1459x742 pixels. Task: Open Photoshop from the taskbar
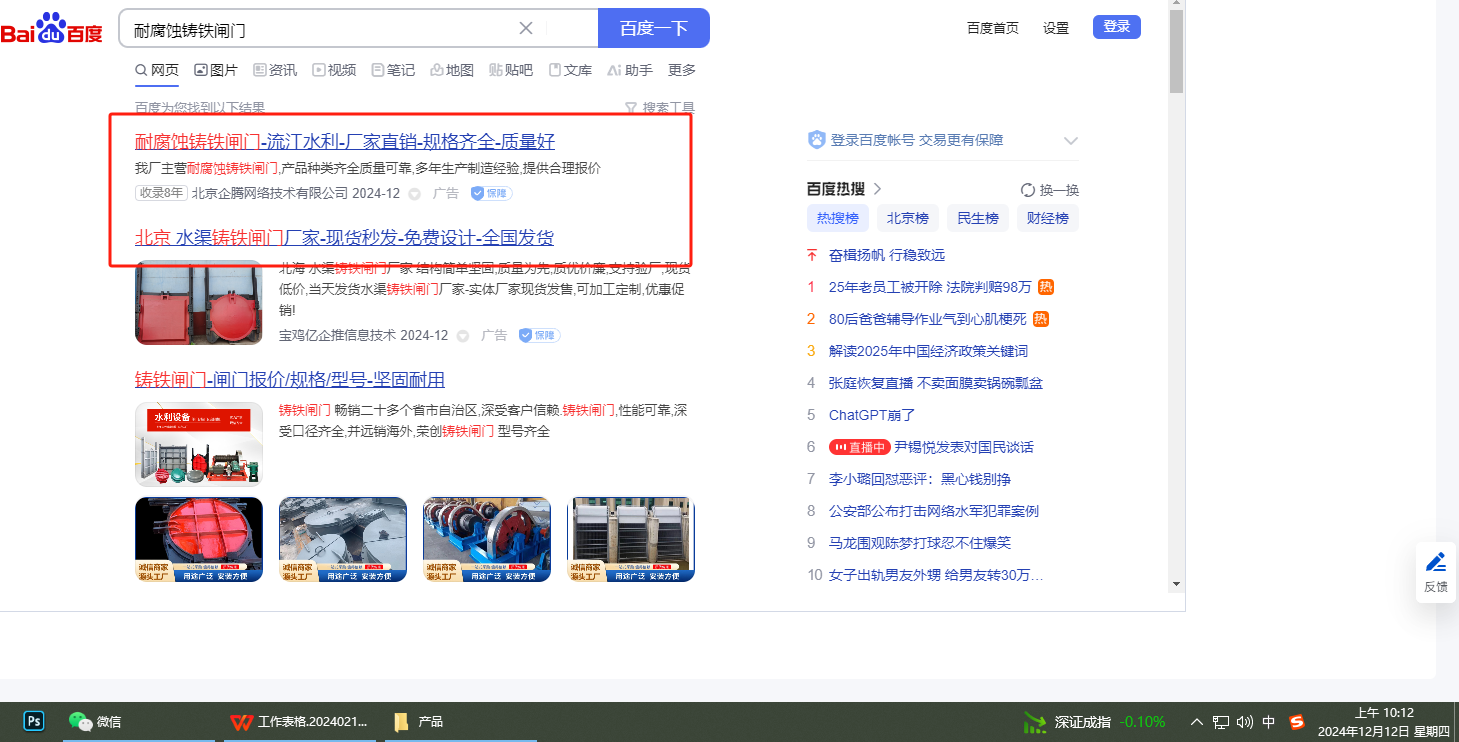pos(34,721)
